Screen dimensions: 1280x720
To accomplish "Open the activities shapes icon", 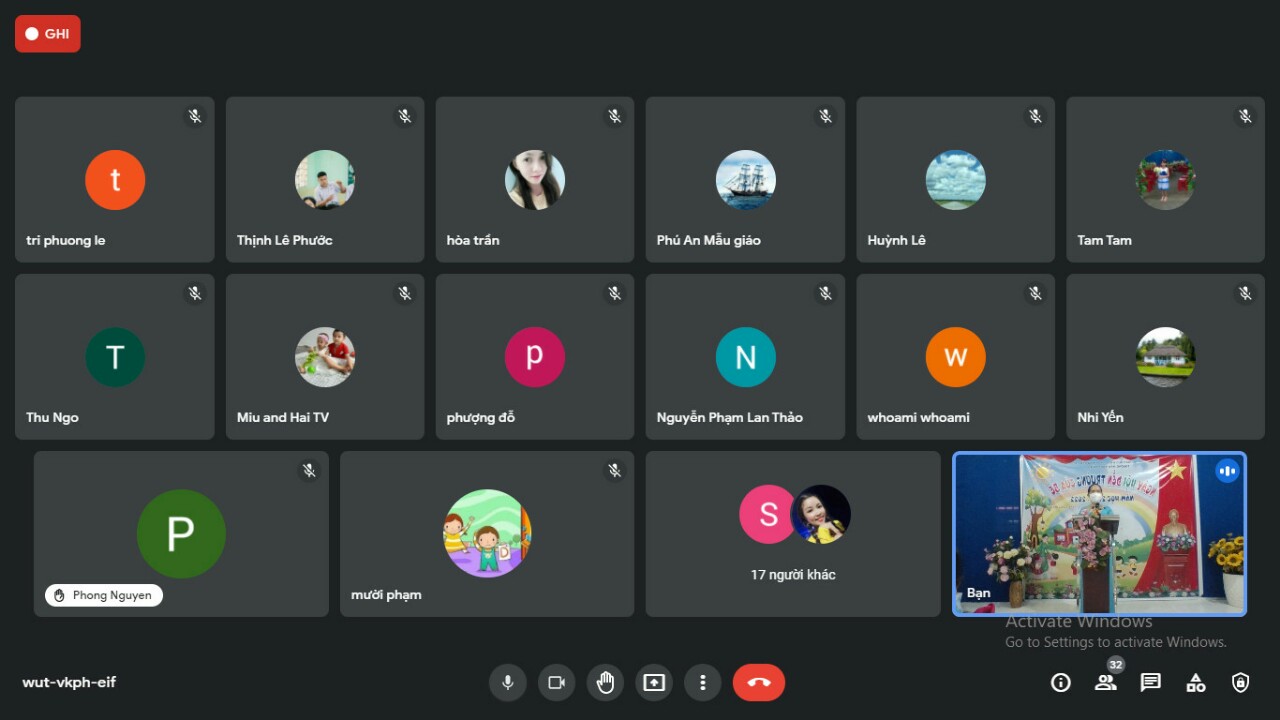I will [1196, 683].
